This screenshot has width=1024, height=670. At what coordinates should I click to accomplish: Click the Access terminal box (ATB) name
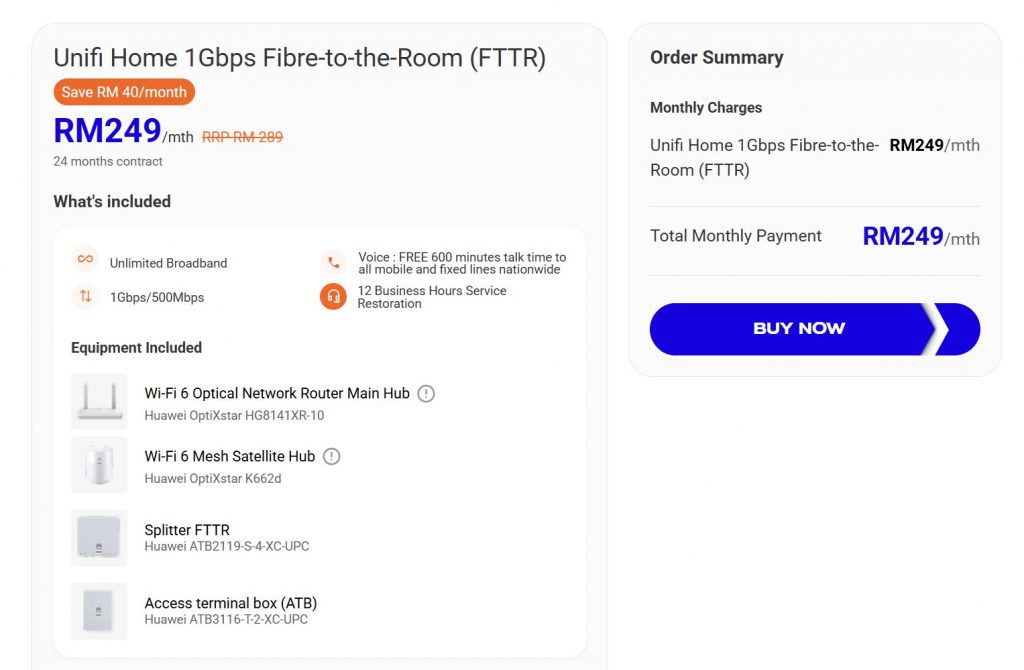[231, 603]
